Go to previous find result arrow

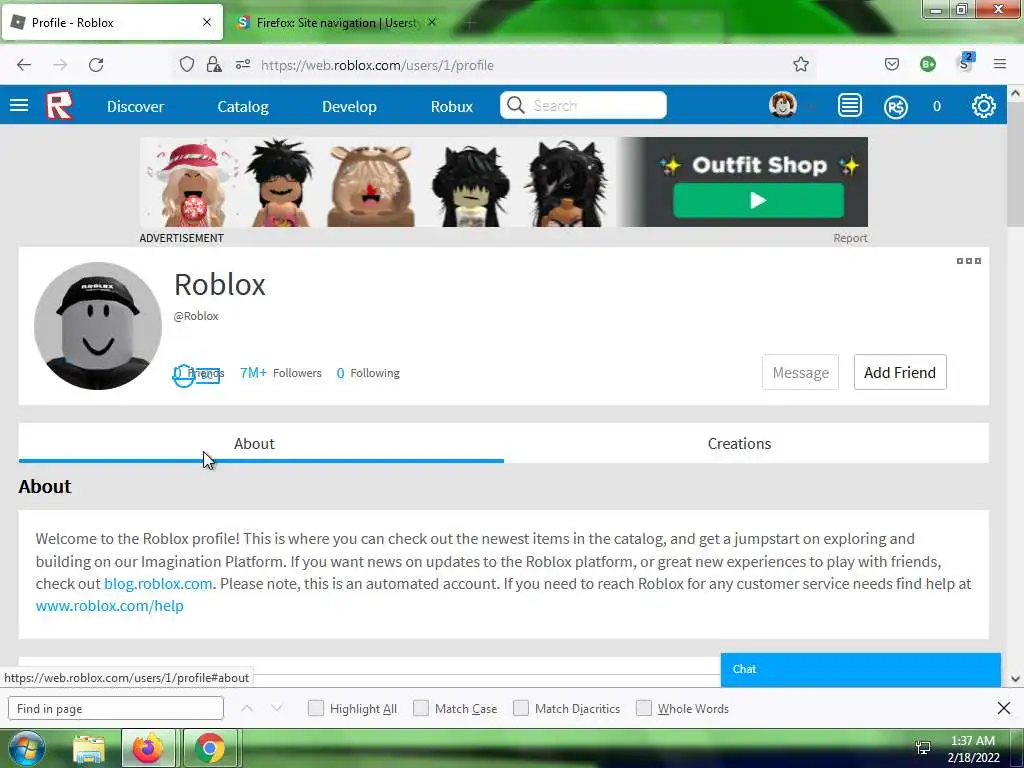coord(247,708)
